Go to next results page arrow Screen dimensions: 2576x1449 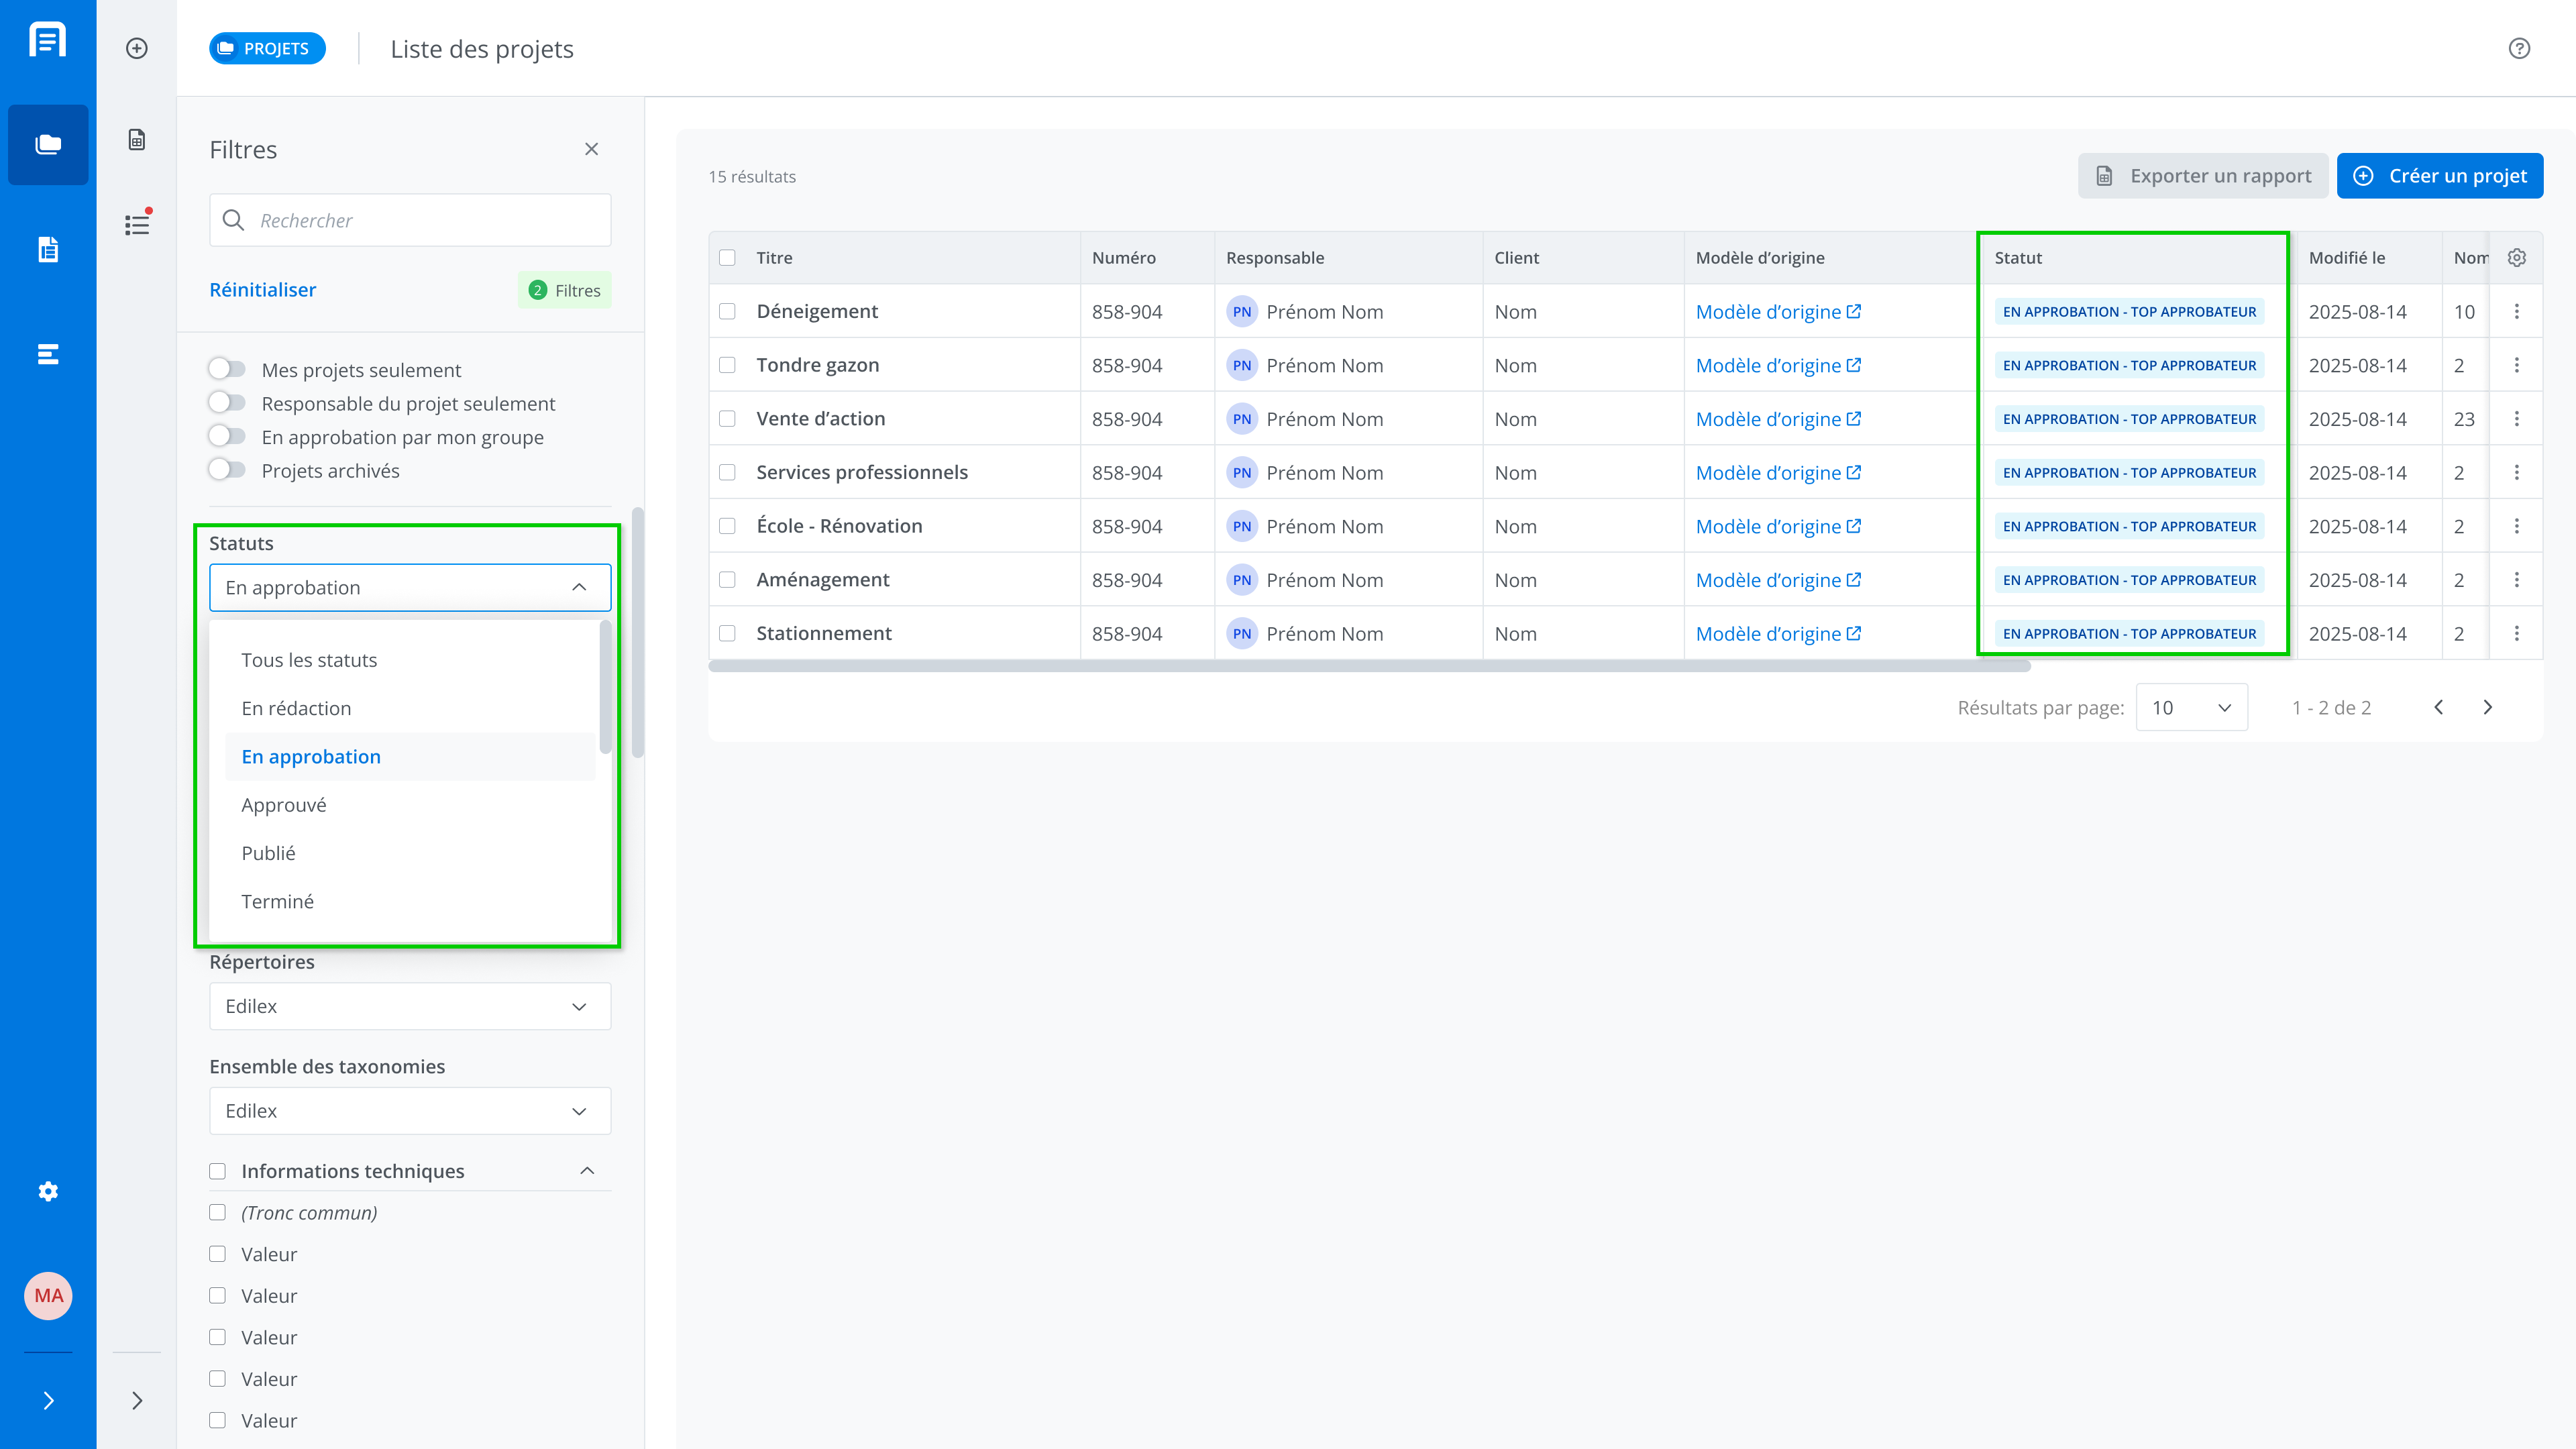(2488, 708)
